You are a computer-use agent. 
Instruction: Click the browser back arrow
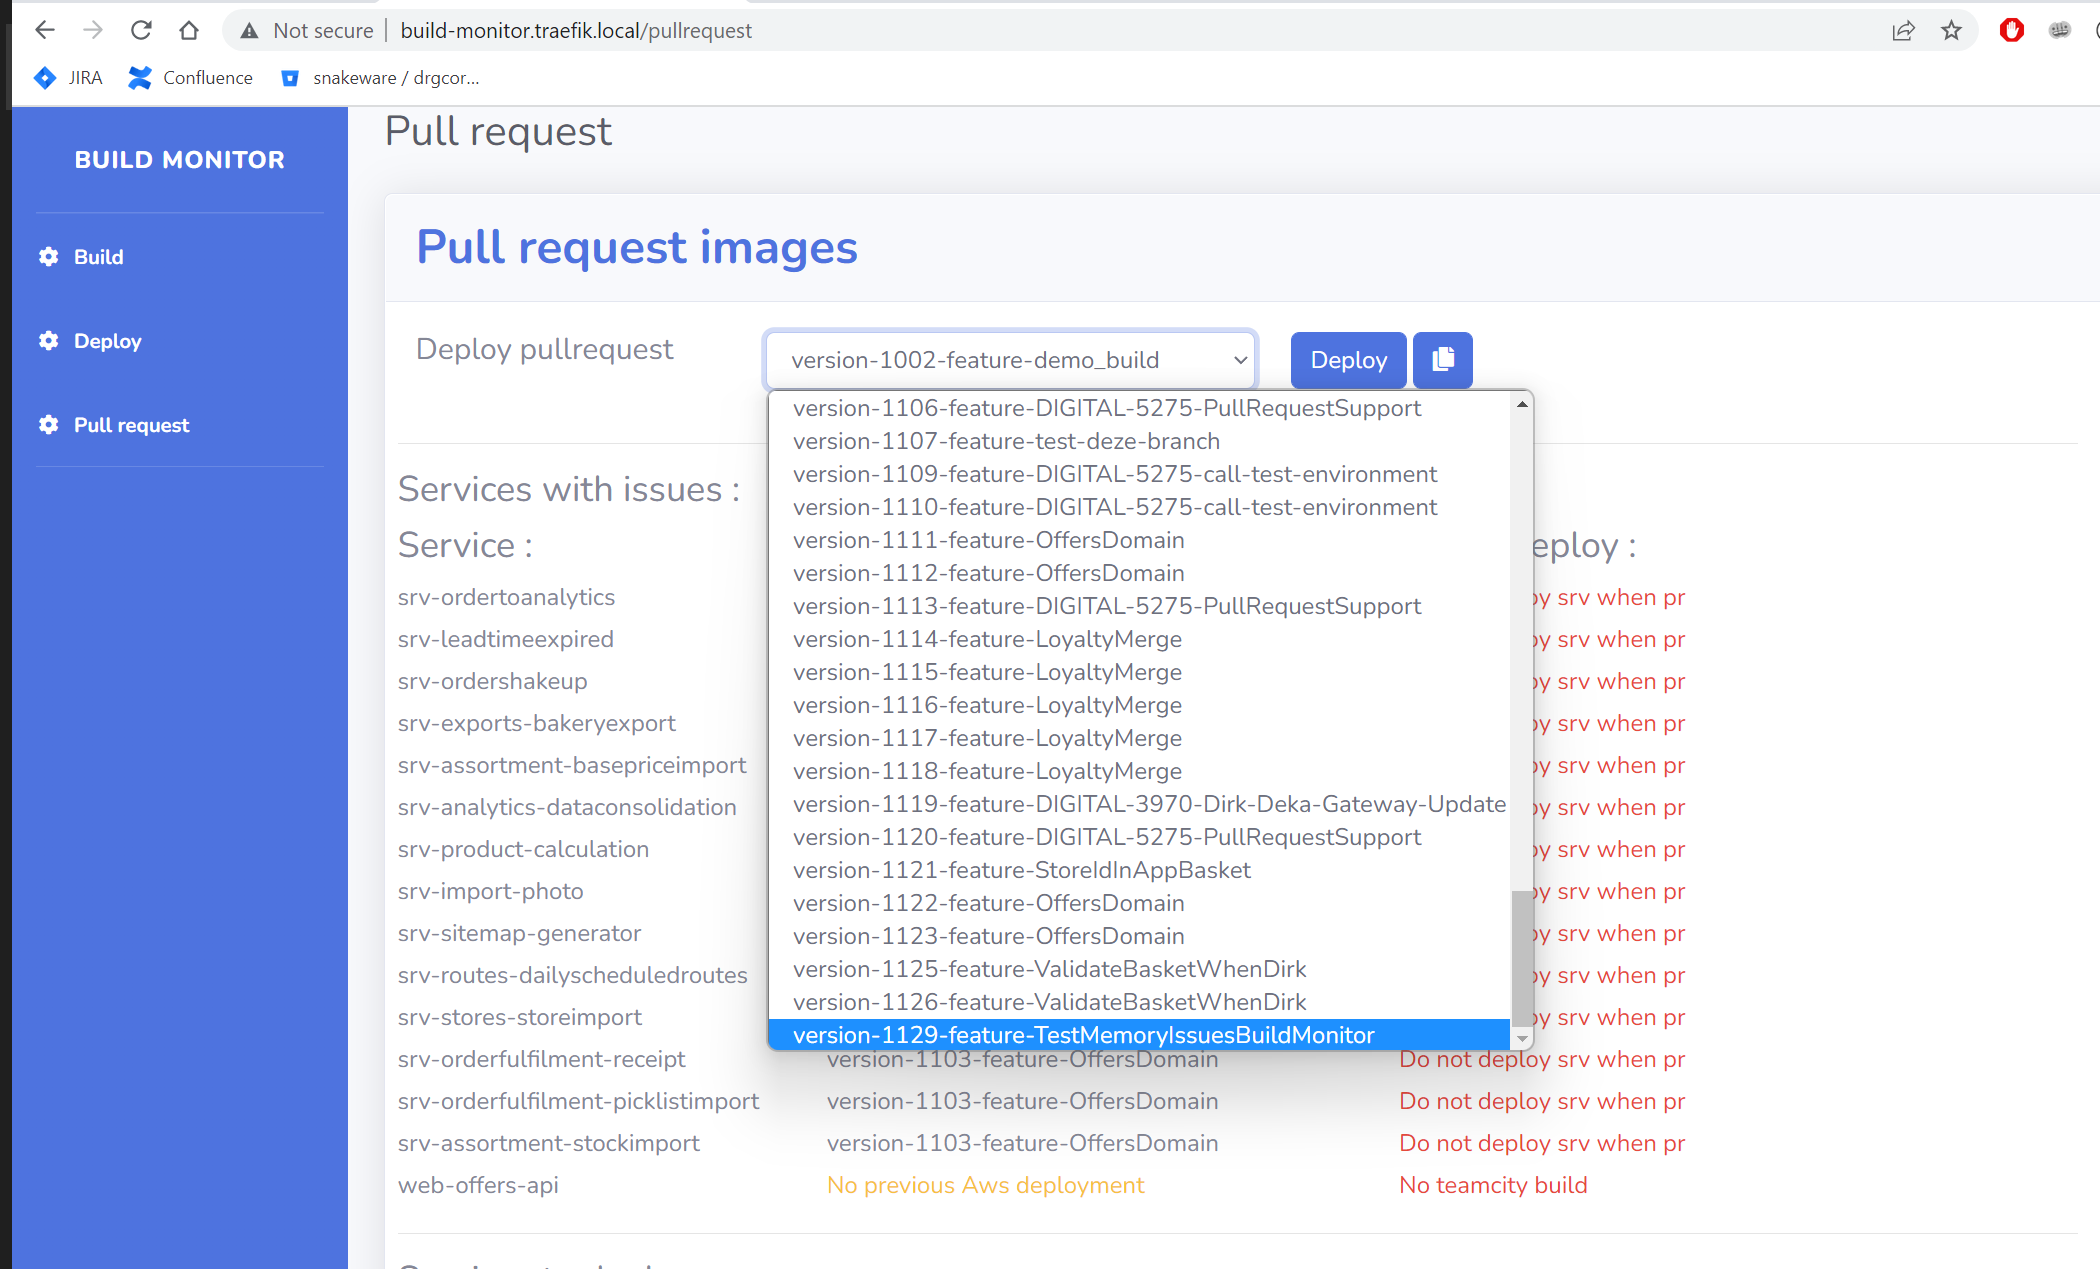tap(45, 30)
